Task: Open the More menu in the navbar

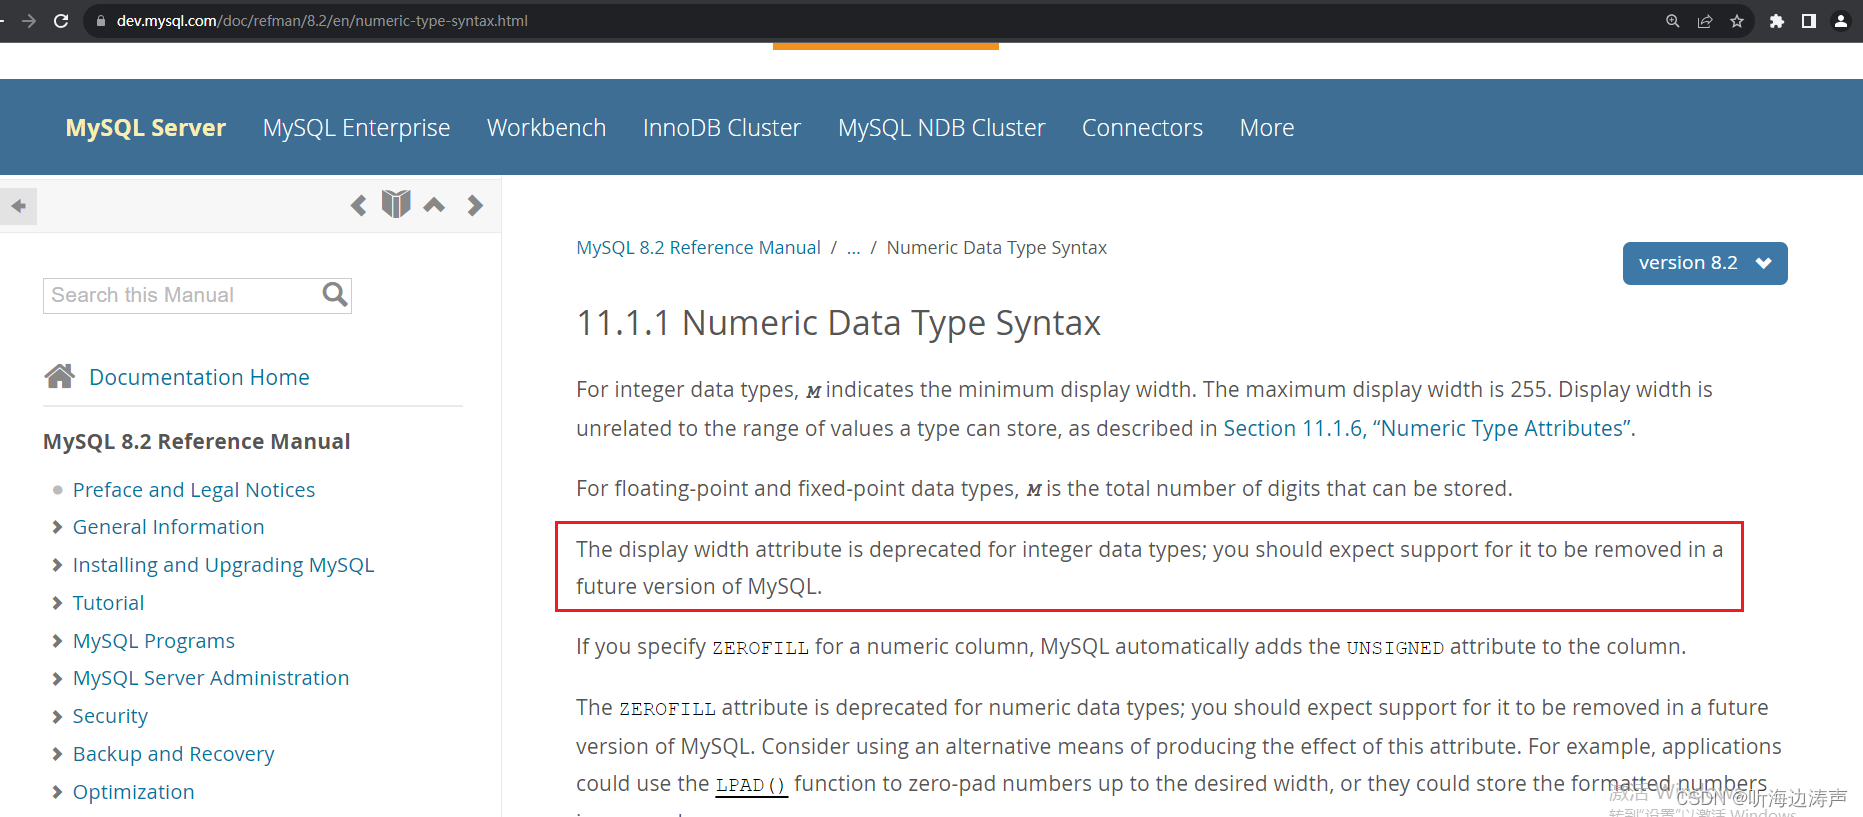Action: coord(1266,127)
